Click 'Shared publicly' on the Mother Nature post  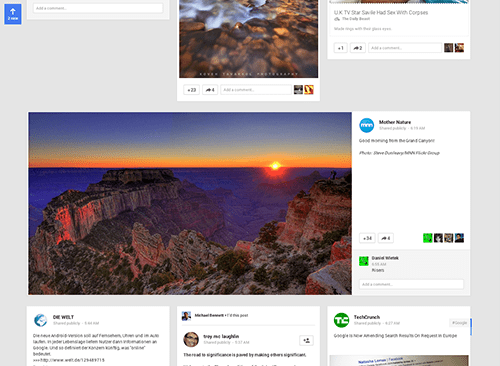(392, 128)
